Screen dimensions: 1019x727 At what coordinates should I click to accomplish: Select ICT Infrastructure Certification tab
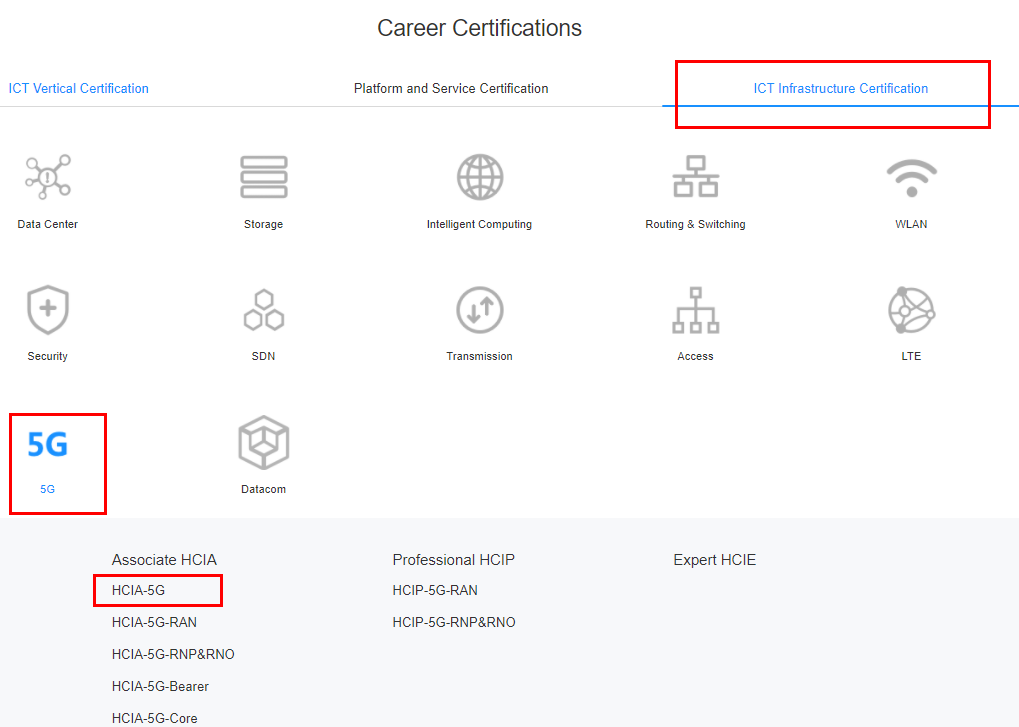pyautogui.click(x=840, y=88)
